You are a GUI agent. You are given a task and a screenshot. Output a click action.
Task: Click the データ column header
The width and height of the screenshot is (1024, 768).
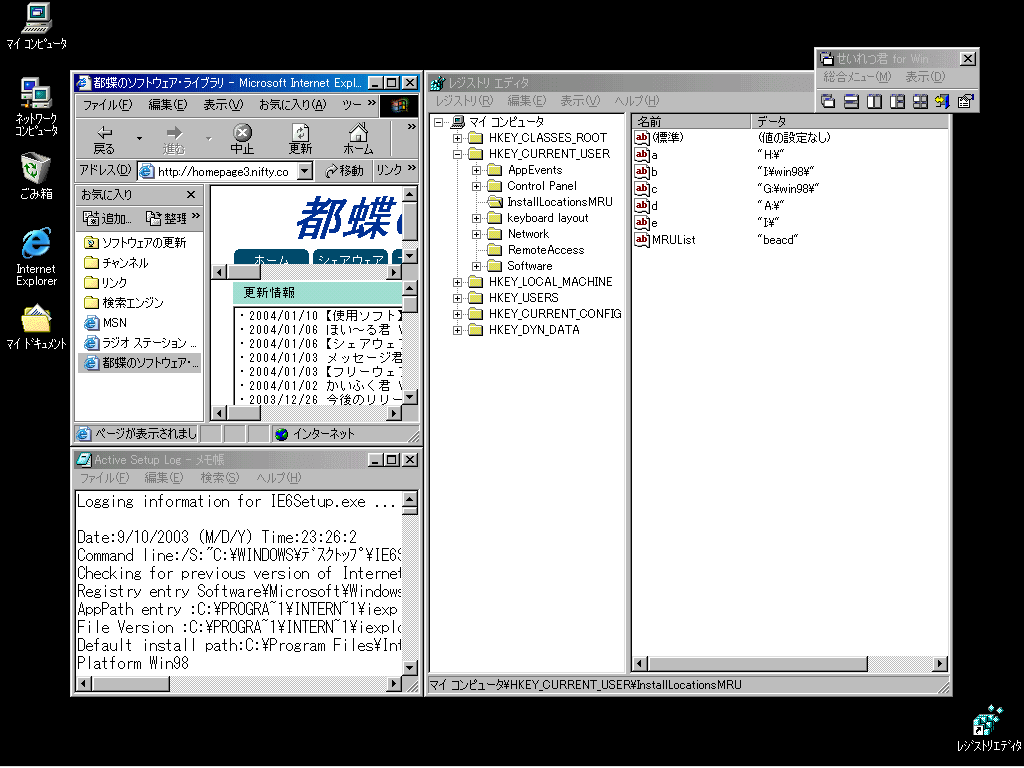[x=850, y=121]
